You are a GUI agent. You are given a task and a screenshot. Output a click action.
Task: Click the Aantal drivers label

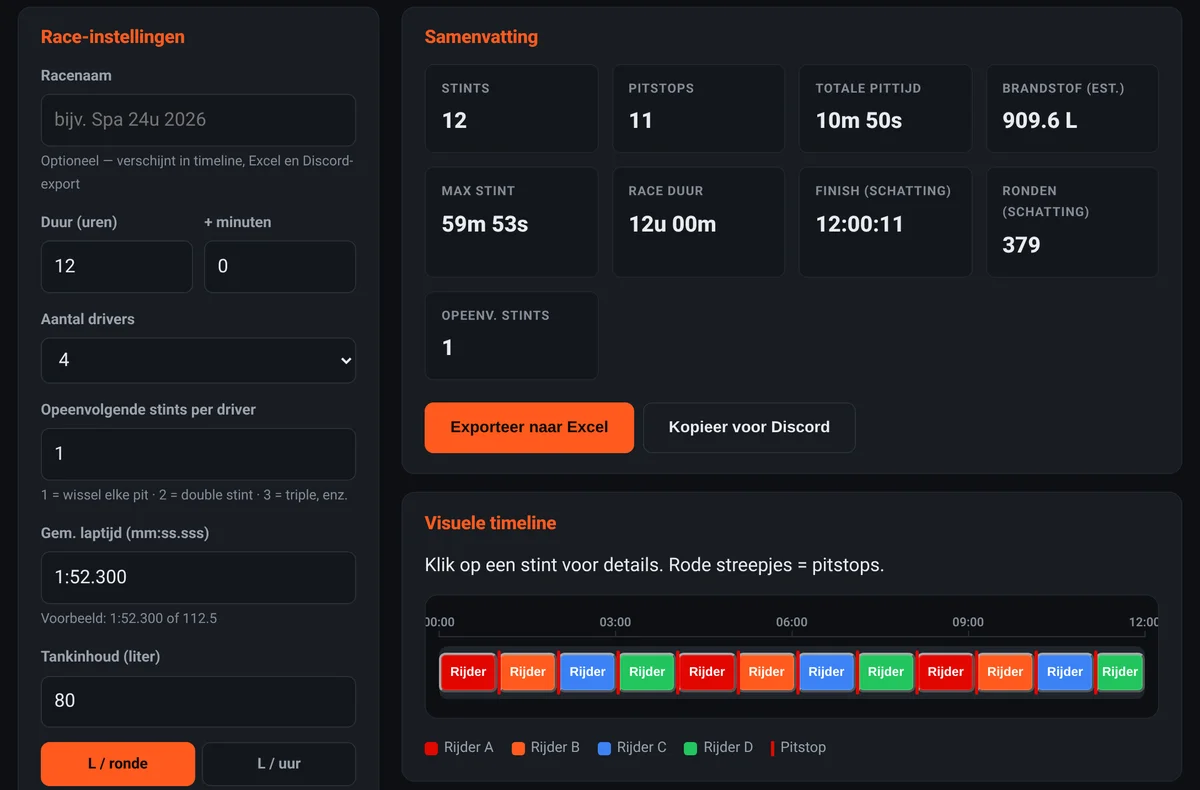[88, 319]
